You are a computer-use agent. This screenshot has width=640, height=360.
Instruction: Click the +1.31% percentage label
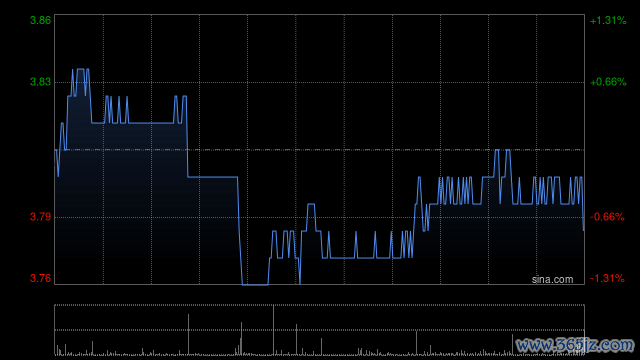tap(608, 20)
